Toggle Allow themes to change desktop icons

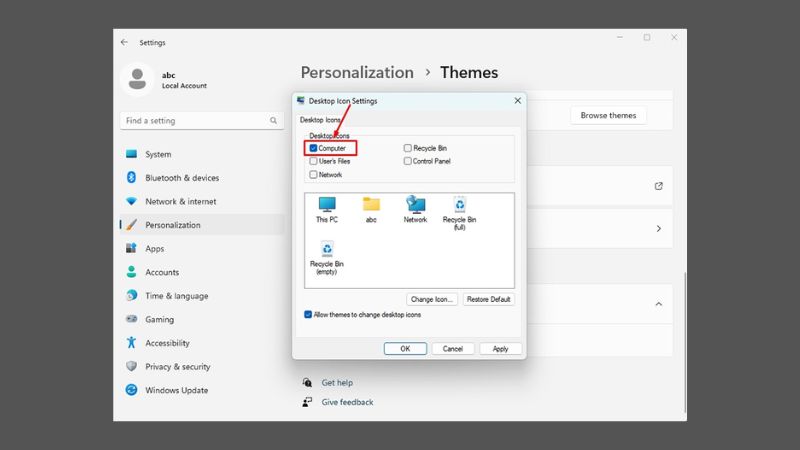(x=308, y=314)
